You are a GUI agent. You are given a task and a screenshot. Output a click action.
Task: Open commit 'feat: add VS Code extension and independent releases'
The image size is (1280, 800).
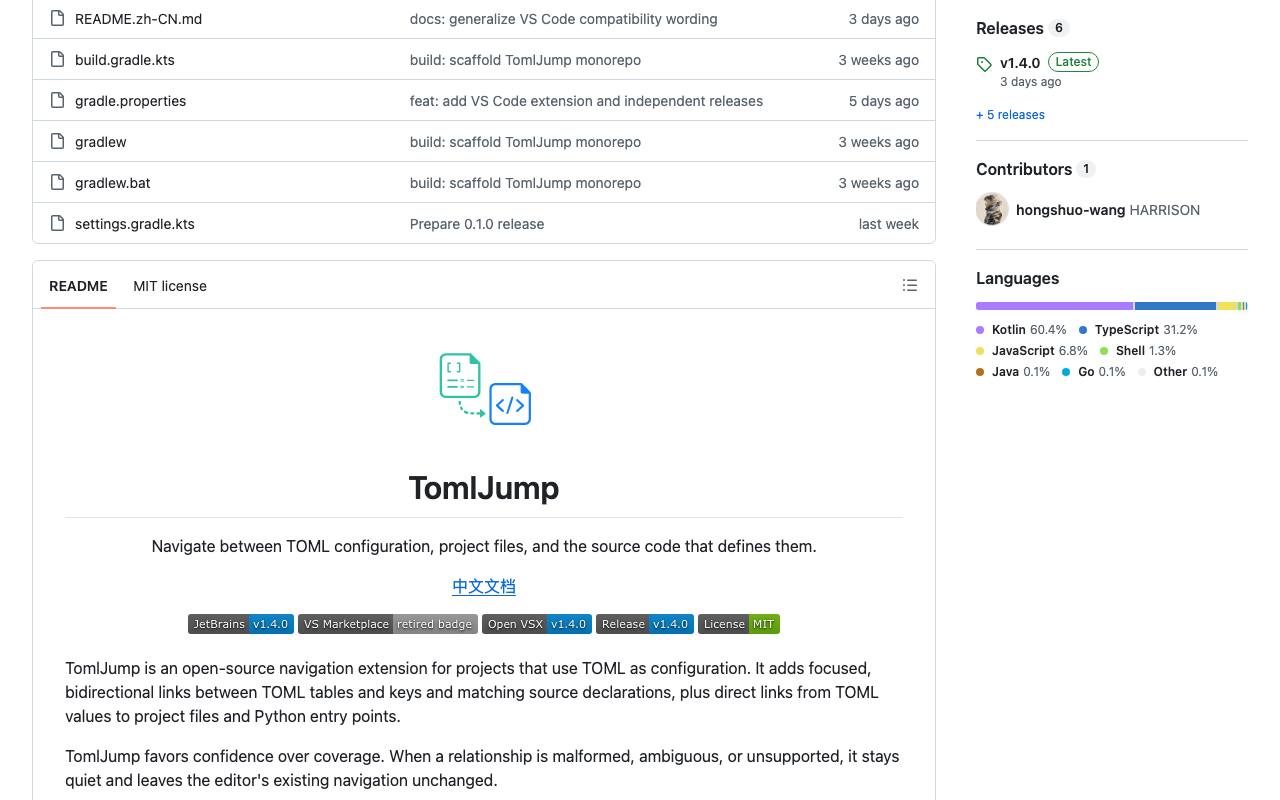pyautogui.click(x=586, y=101)
